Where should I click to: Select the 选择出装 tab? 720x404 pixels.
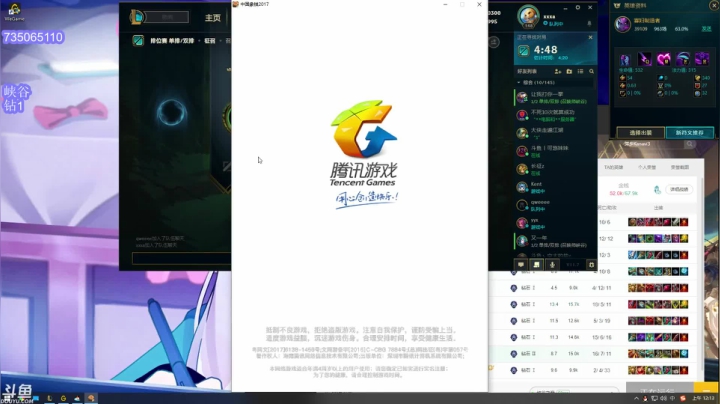(641, 133)
